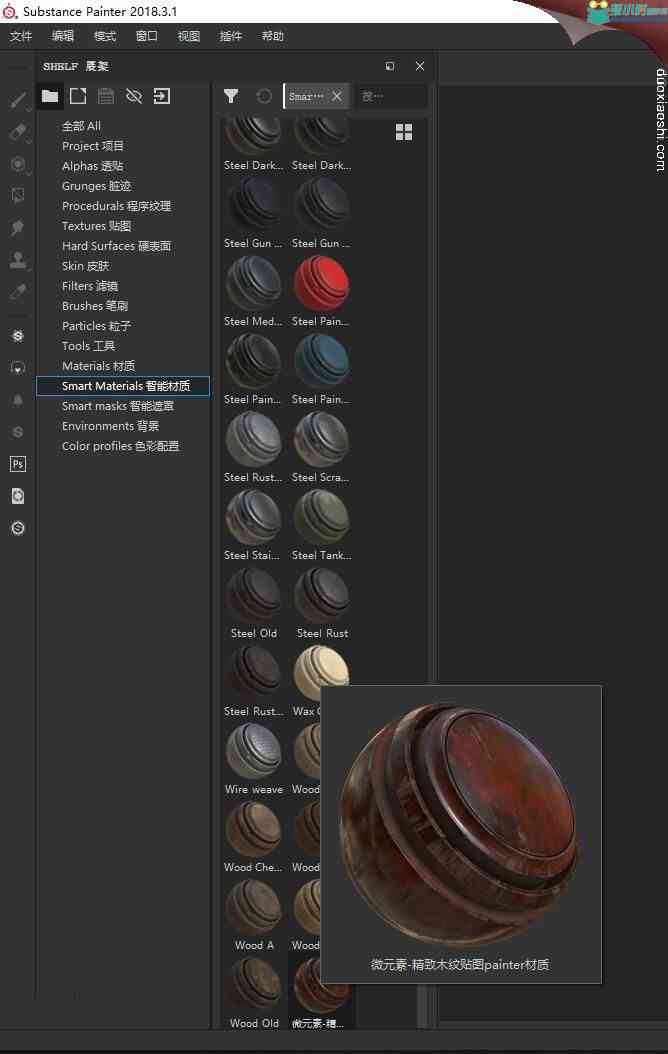Viewport: 668px width, 1054px height.
Task: Click the shelf search input field
Action: coord(392,96)
